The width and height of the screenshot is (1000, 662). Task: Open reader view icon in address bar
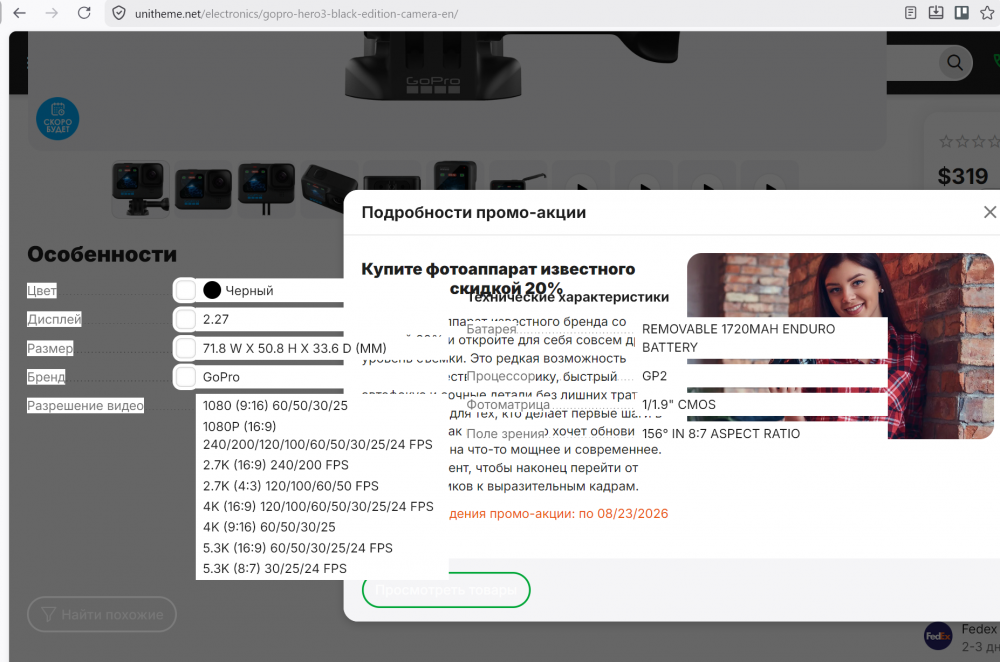pos(910,13)
